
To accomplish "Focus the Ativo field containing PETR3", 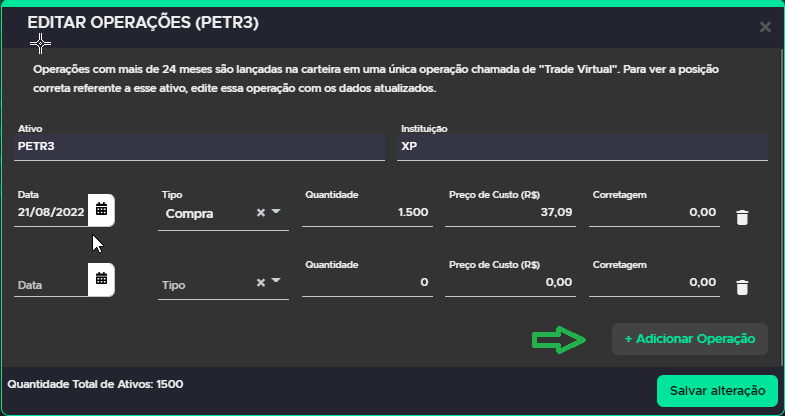I will (x=199, y=147).
